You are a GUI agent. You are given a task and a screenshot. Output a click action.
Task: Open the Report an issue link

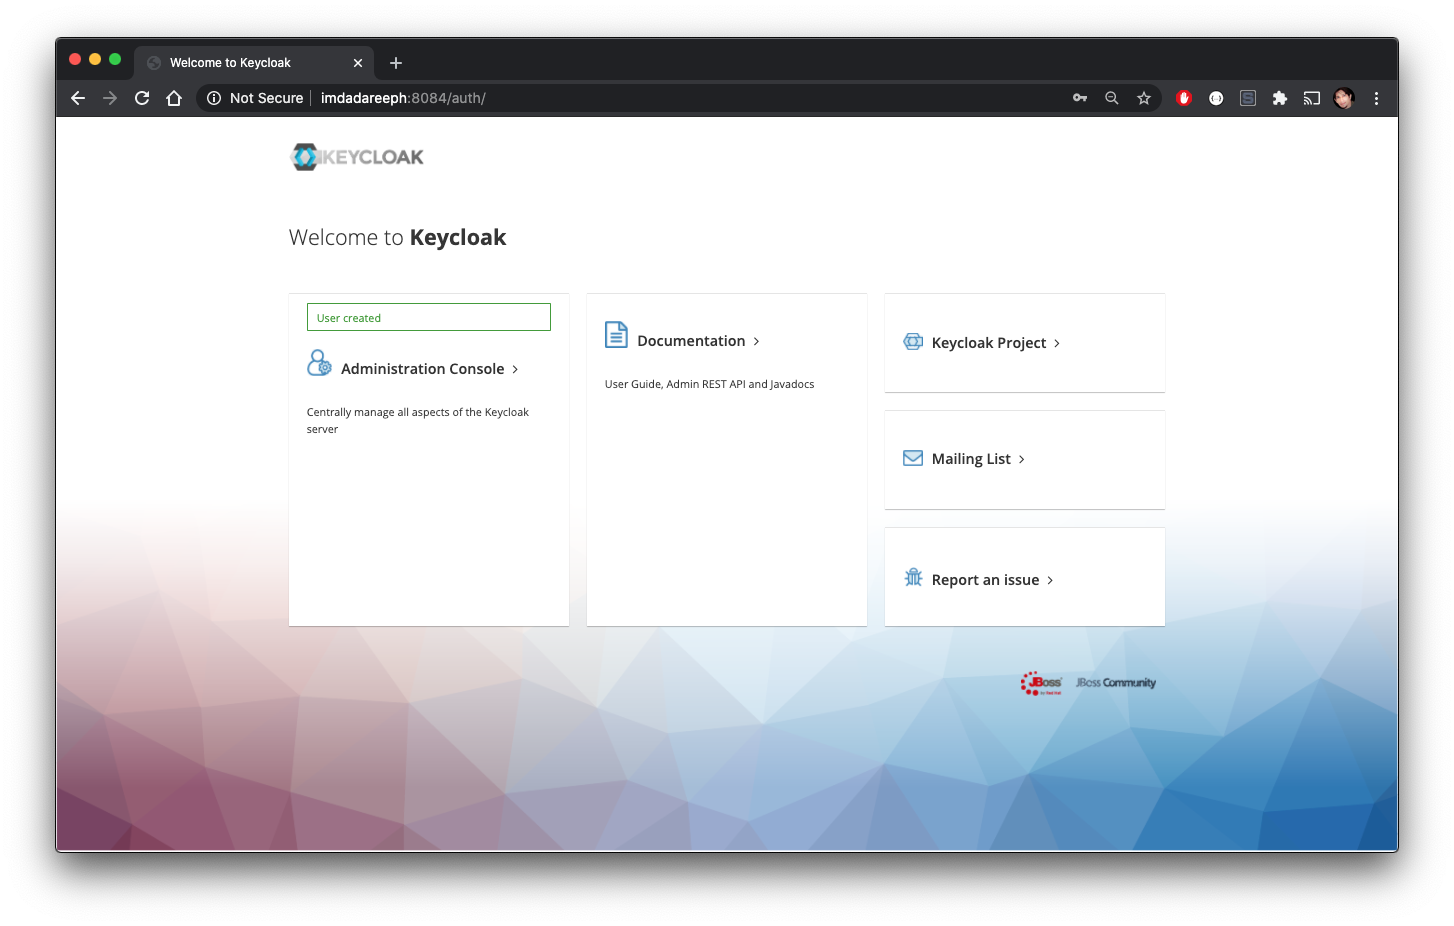pyautogui.click(x=985, y=580)
